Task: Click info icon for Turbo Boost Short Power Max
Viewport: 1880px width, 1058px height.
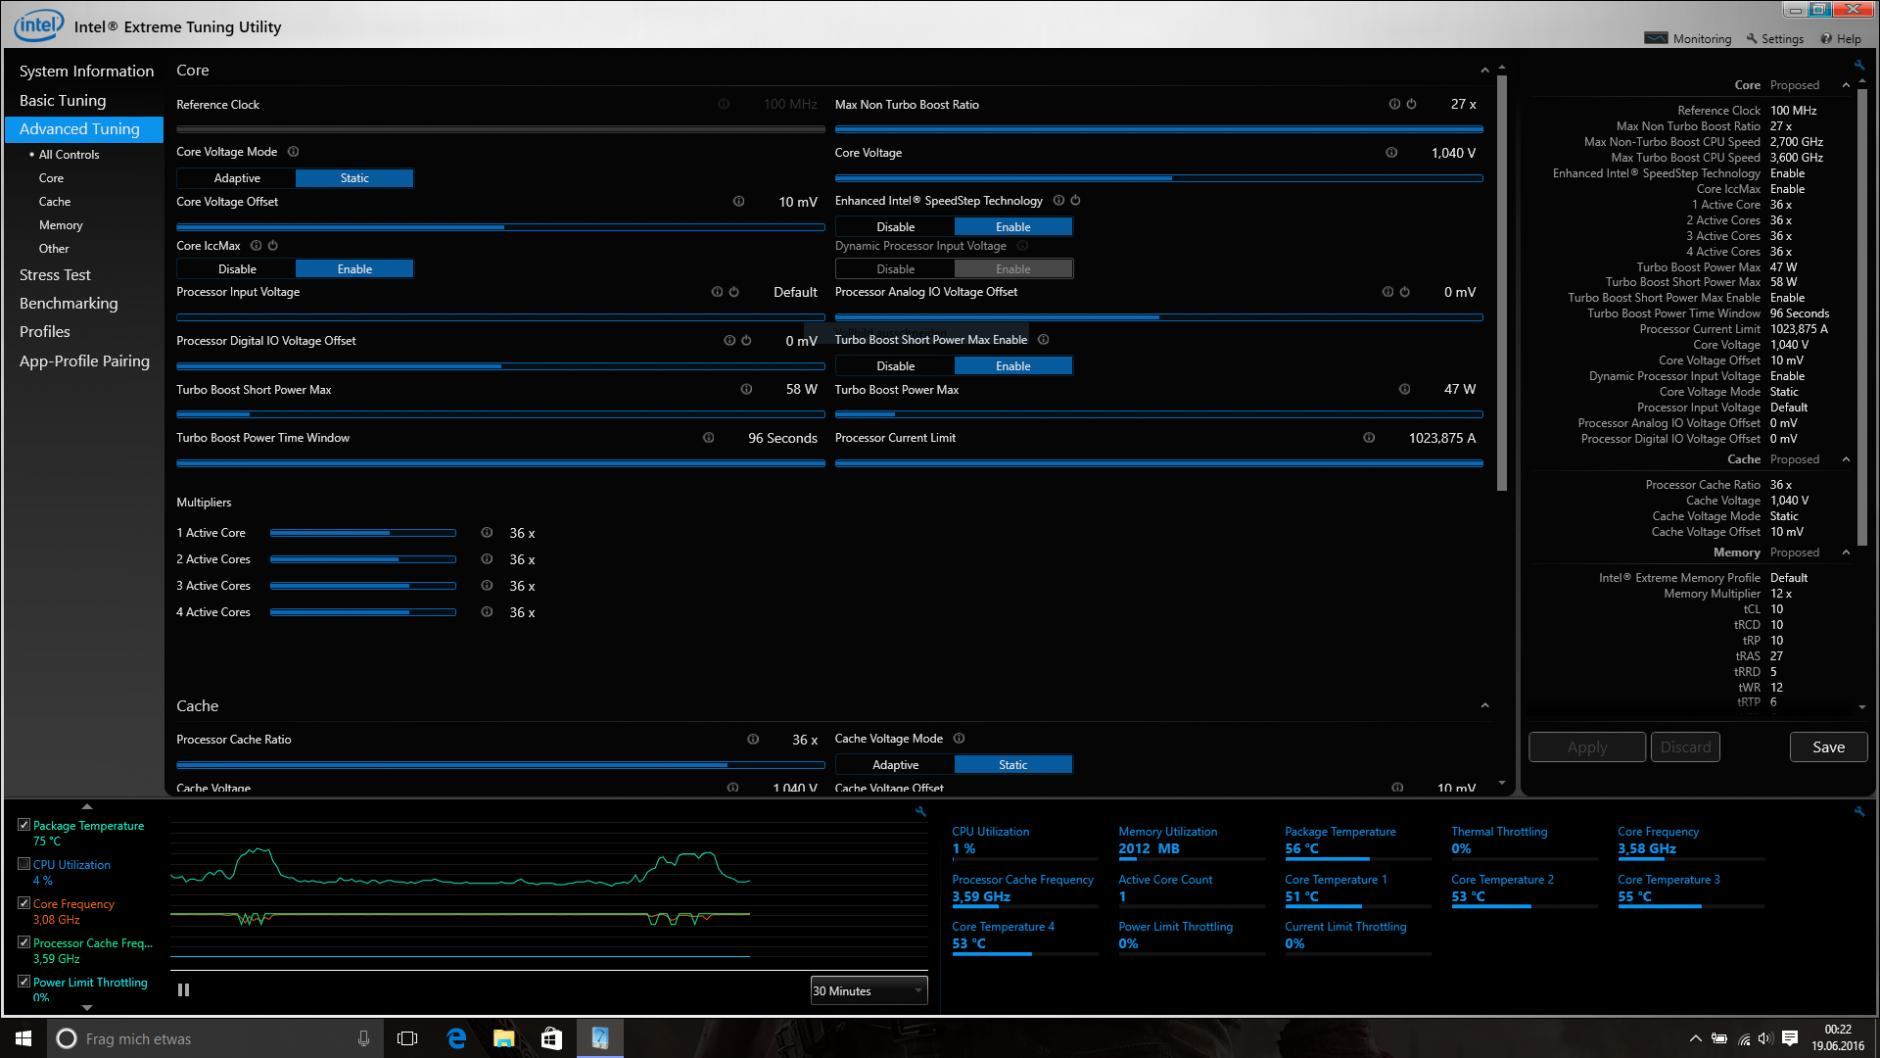Action: 746,389
